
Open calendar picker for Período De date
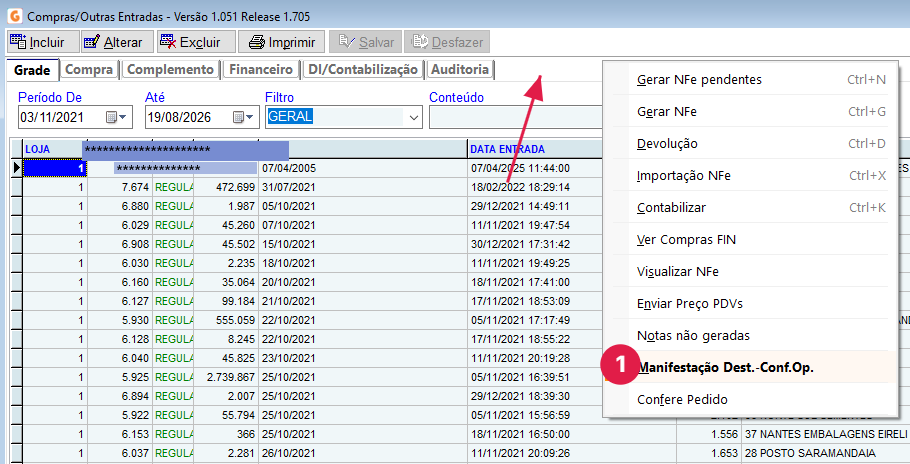coord(116,117)
